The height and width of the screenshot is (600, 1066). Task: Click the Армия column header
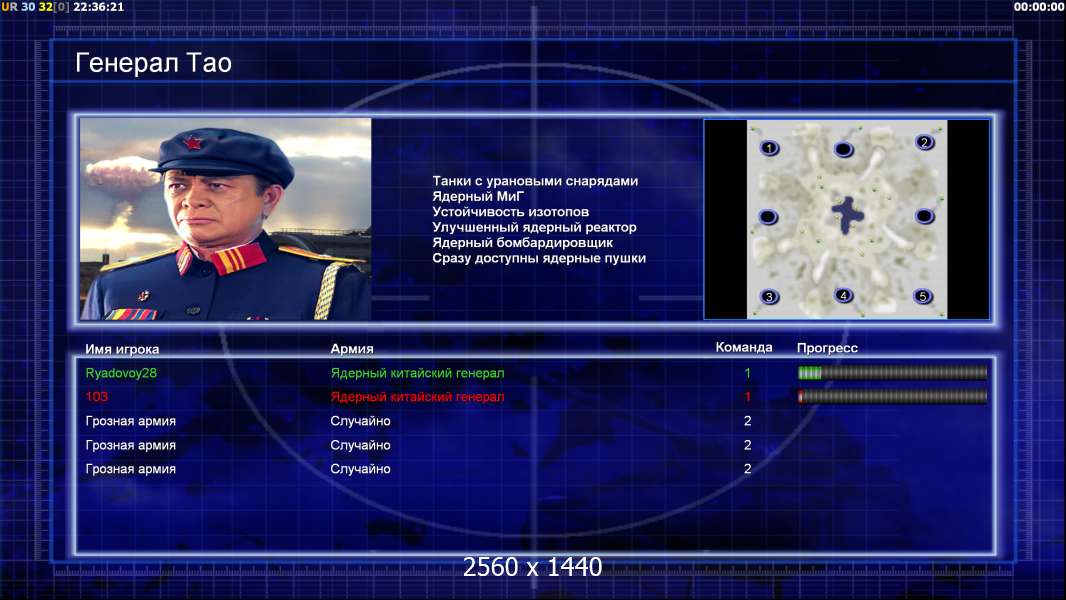click(x=352, y=349)
